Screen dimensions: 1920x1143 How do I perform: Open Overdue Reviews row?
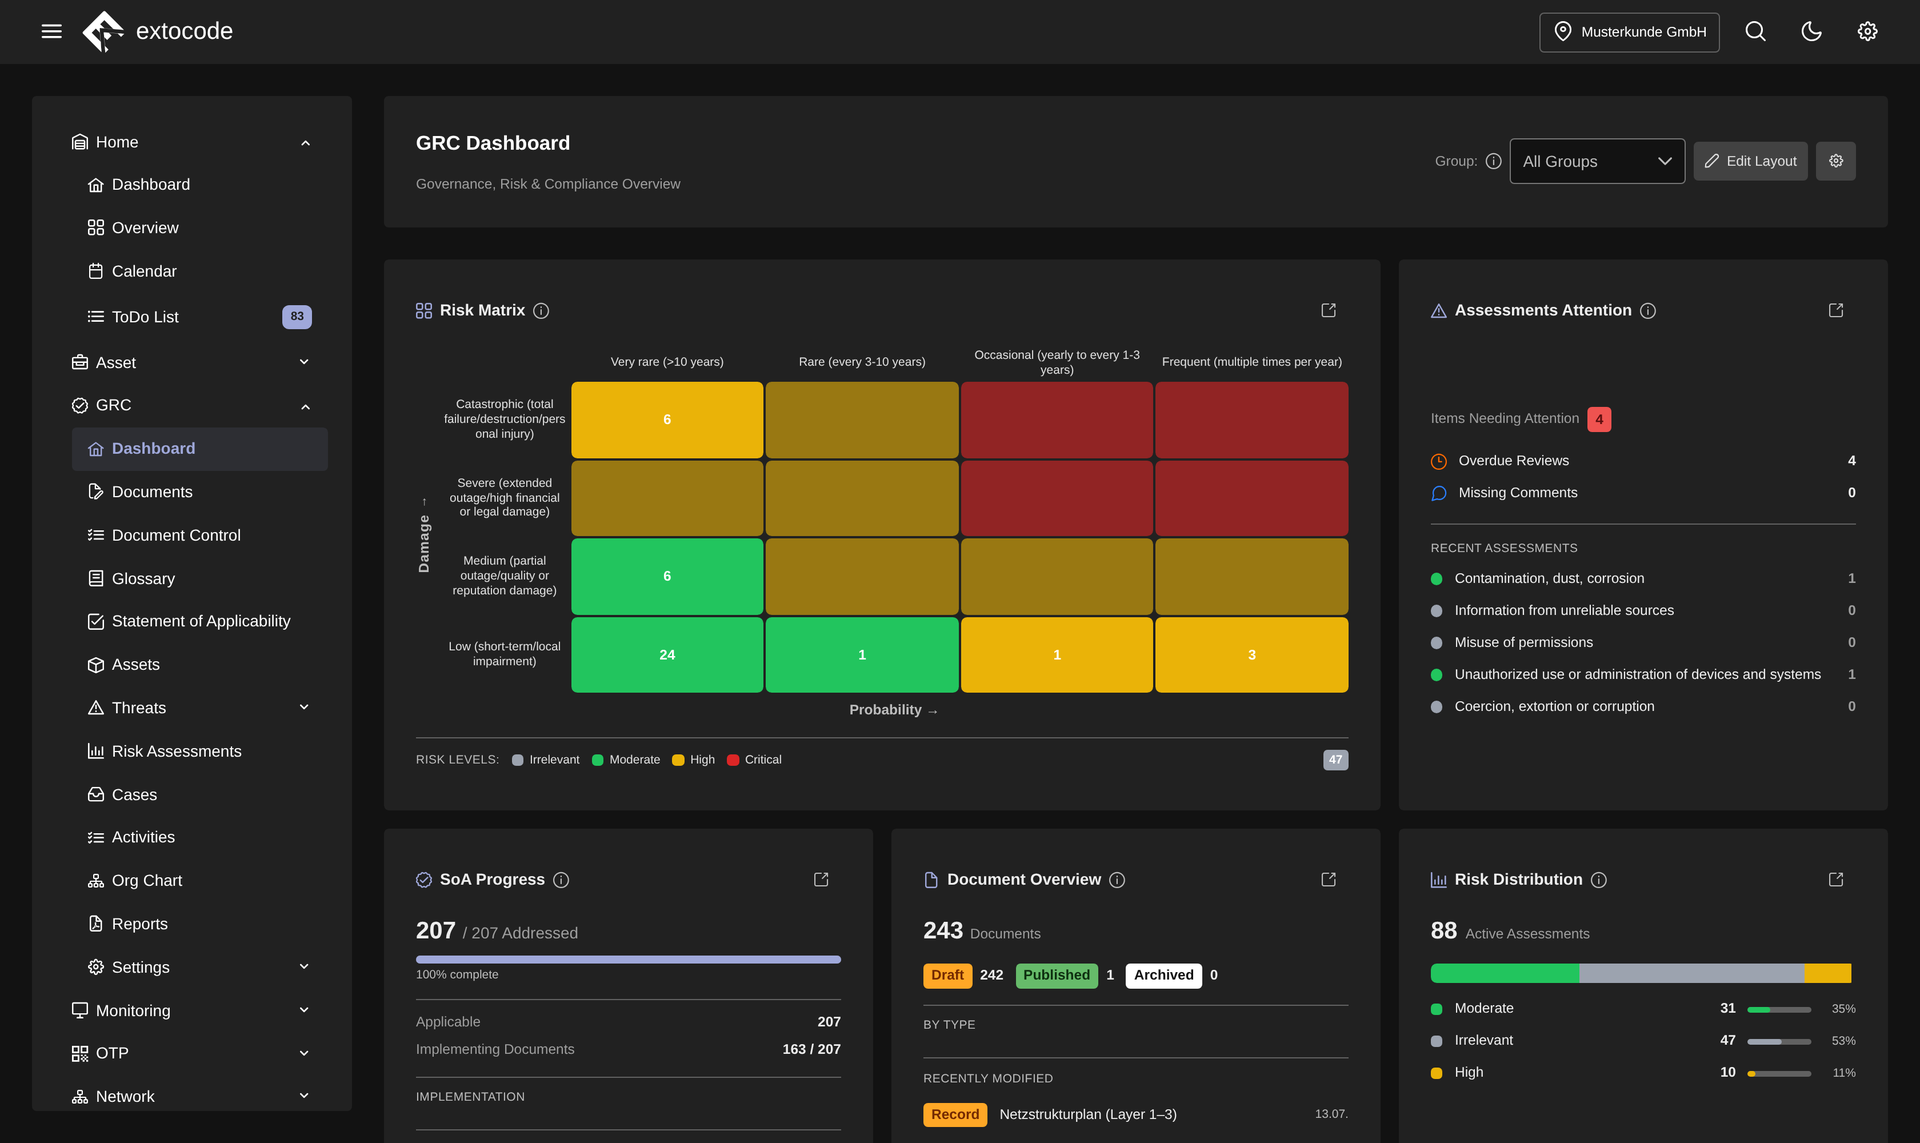[x=1642, y=461]
